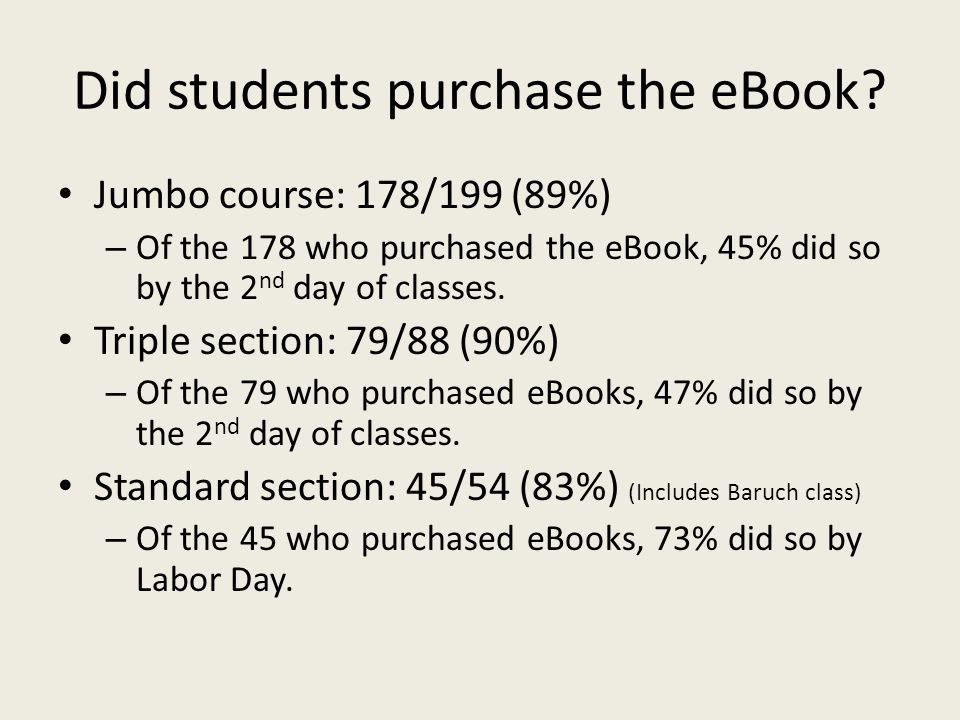Select the 'Of the 178 who purchased' sub-bullet line
Viewport: 960px width, 720px height.
pos(508,249)
